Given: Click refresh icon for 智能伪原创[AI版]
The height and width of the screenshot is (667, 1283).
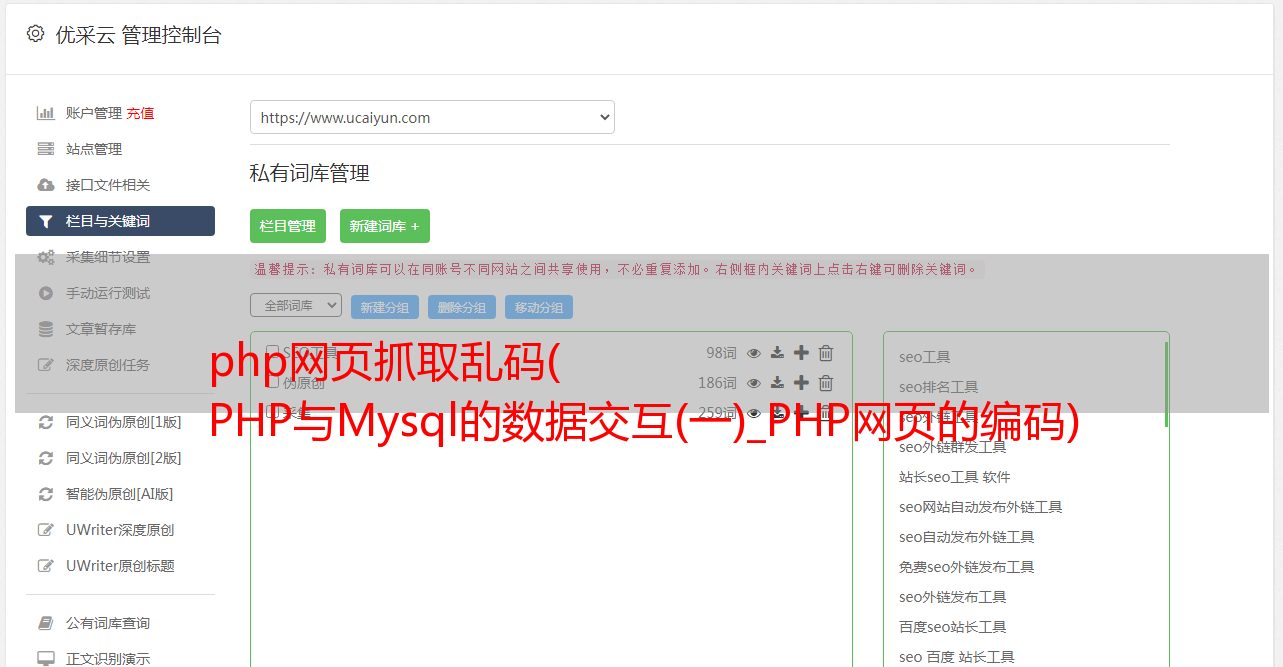Looking at the screenshot, I should [46, 494].
